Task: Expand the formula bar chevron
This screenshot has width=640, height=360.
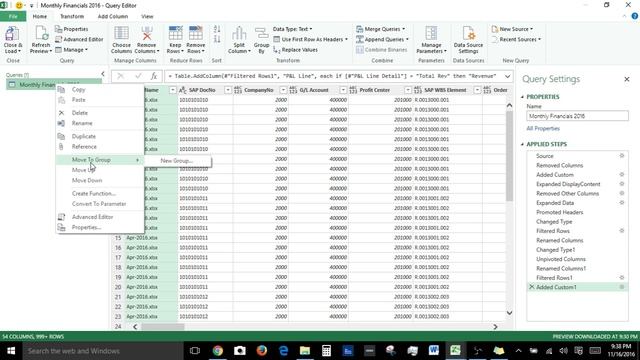Action: click(x=507, y=76)
